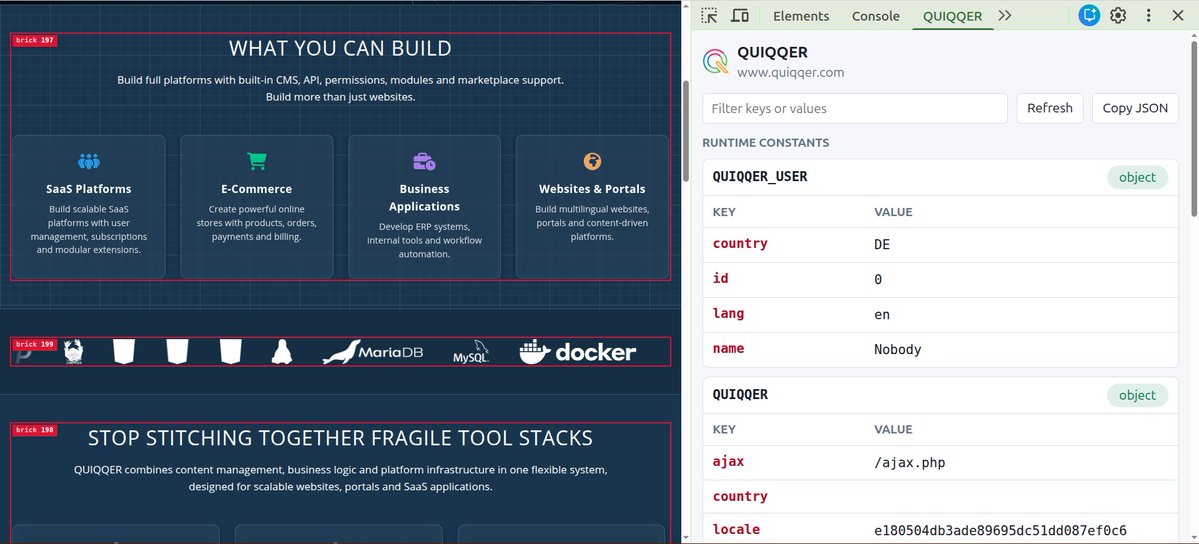The width and height of the screenshot is (1199, 544).
Task: Click the lang key
Action: [x=728, y=314]
